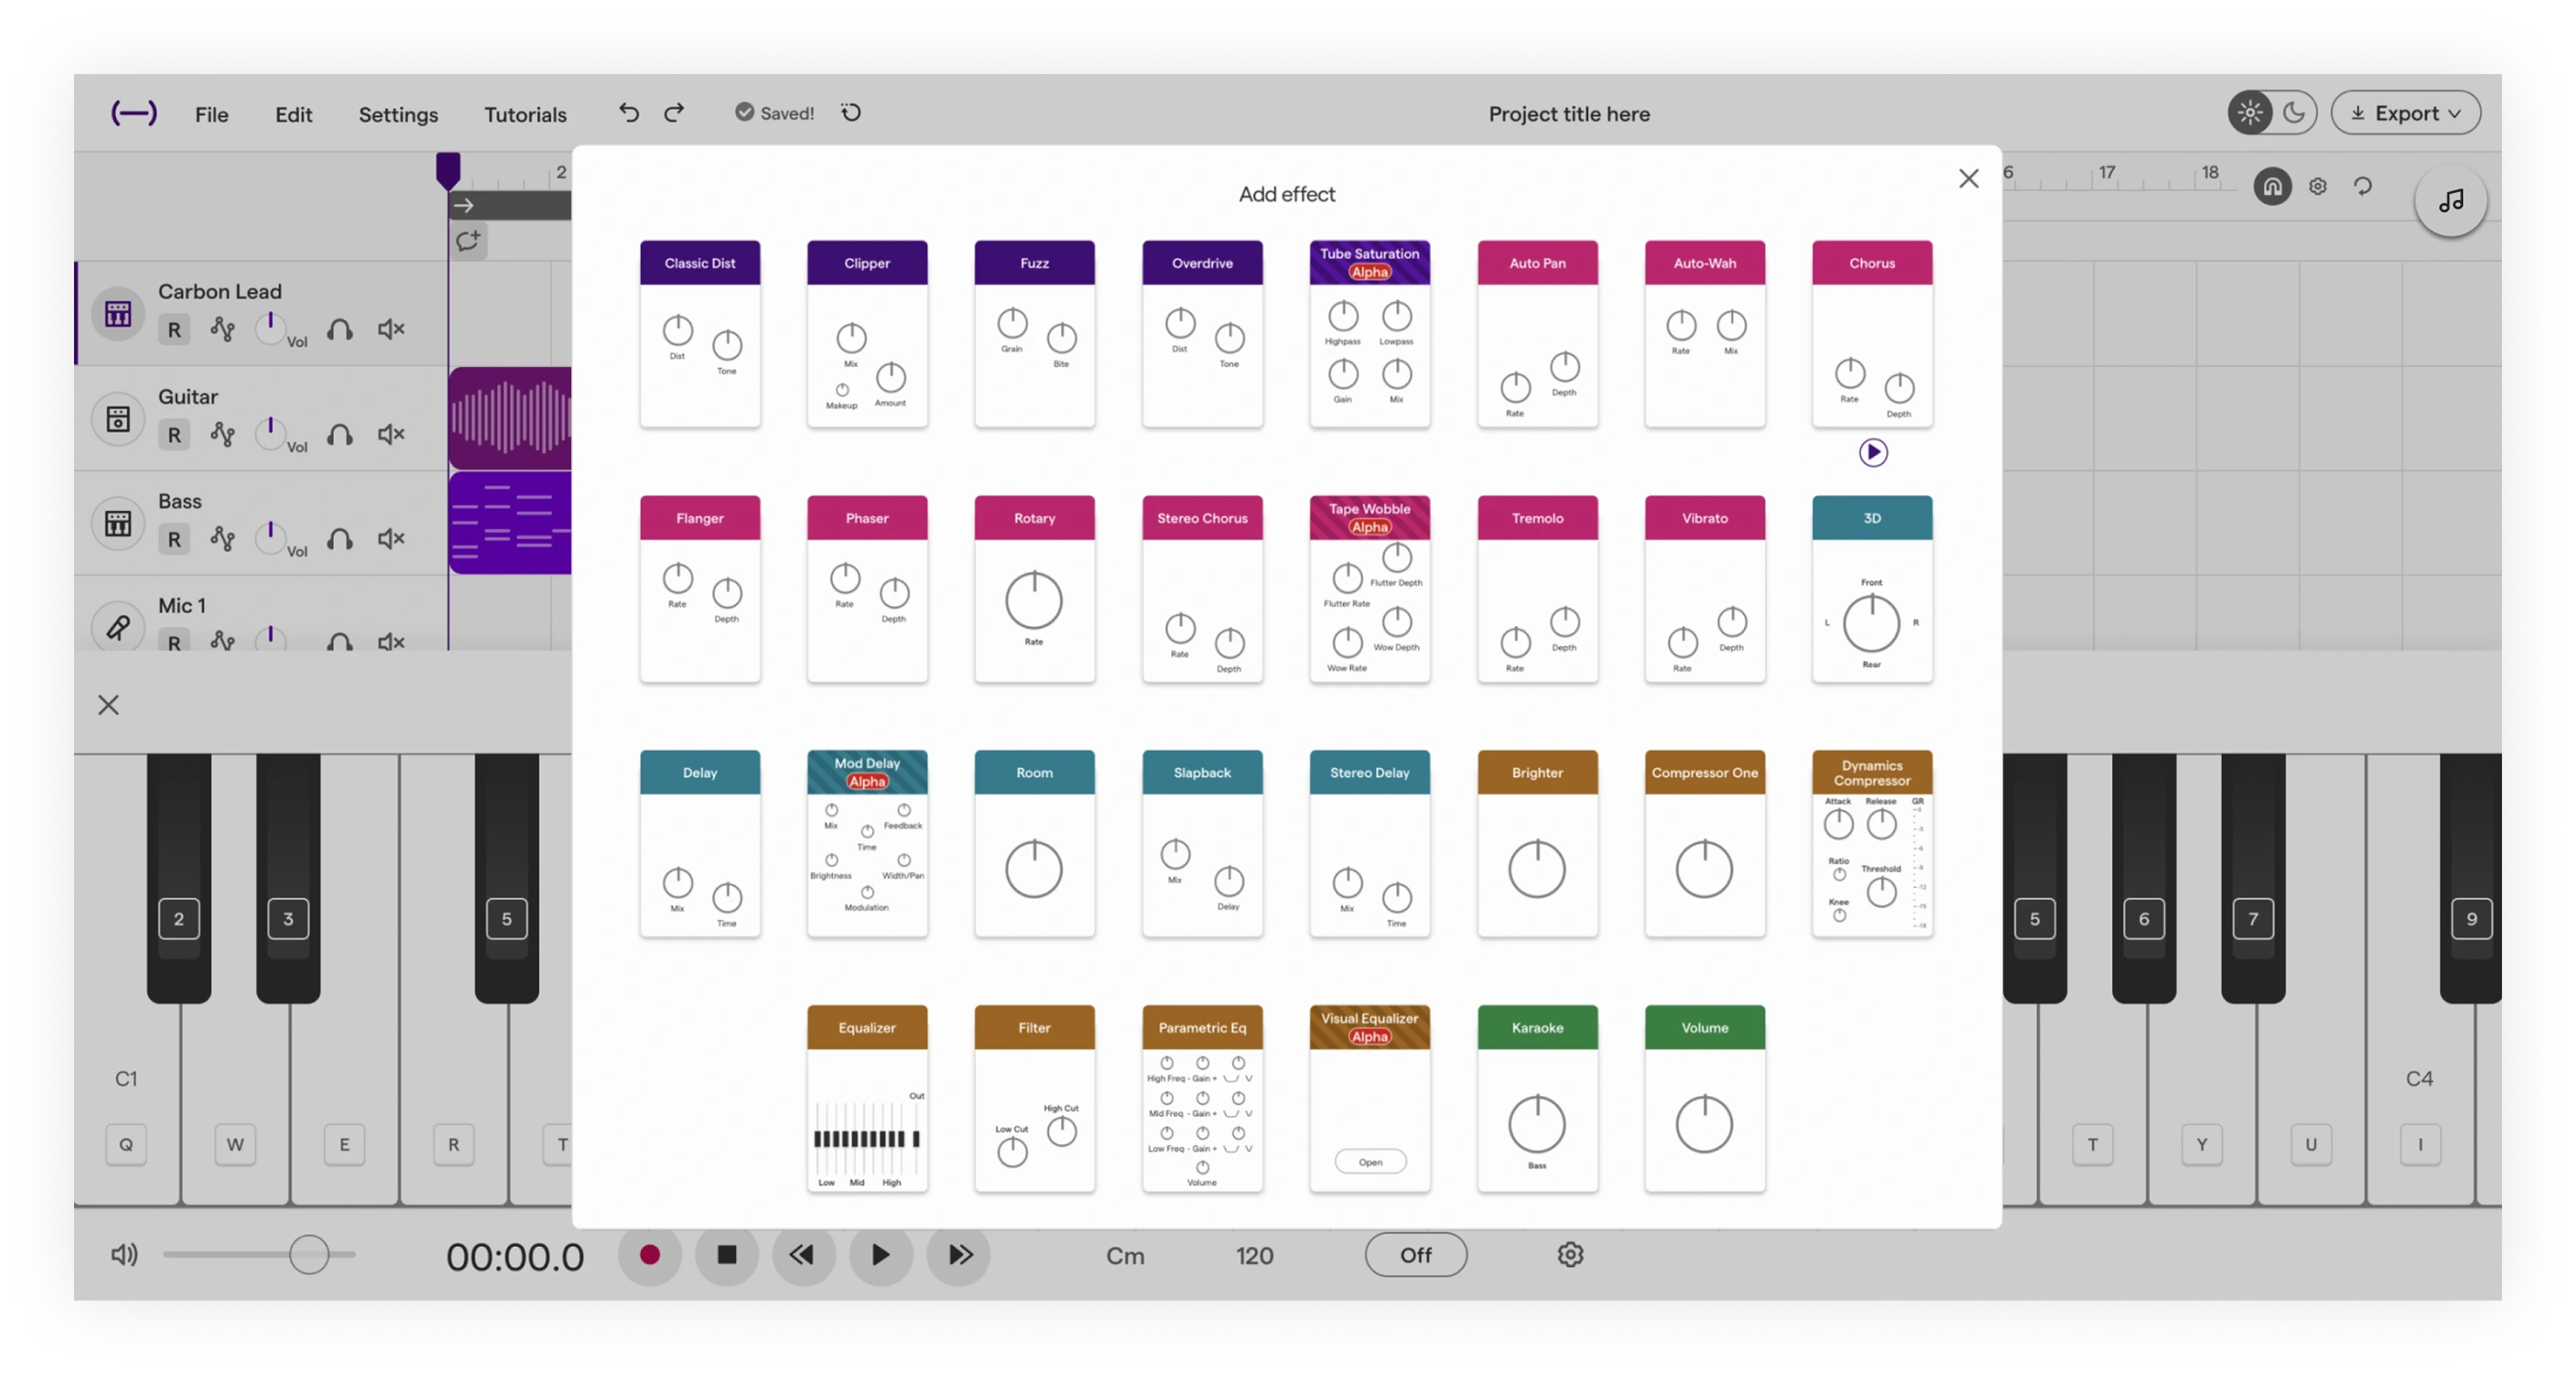Switch to dark mode with the moon toggle

coord(2295,112)
